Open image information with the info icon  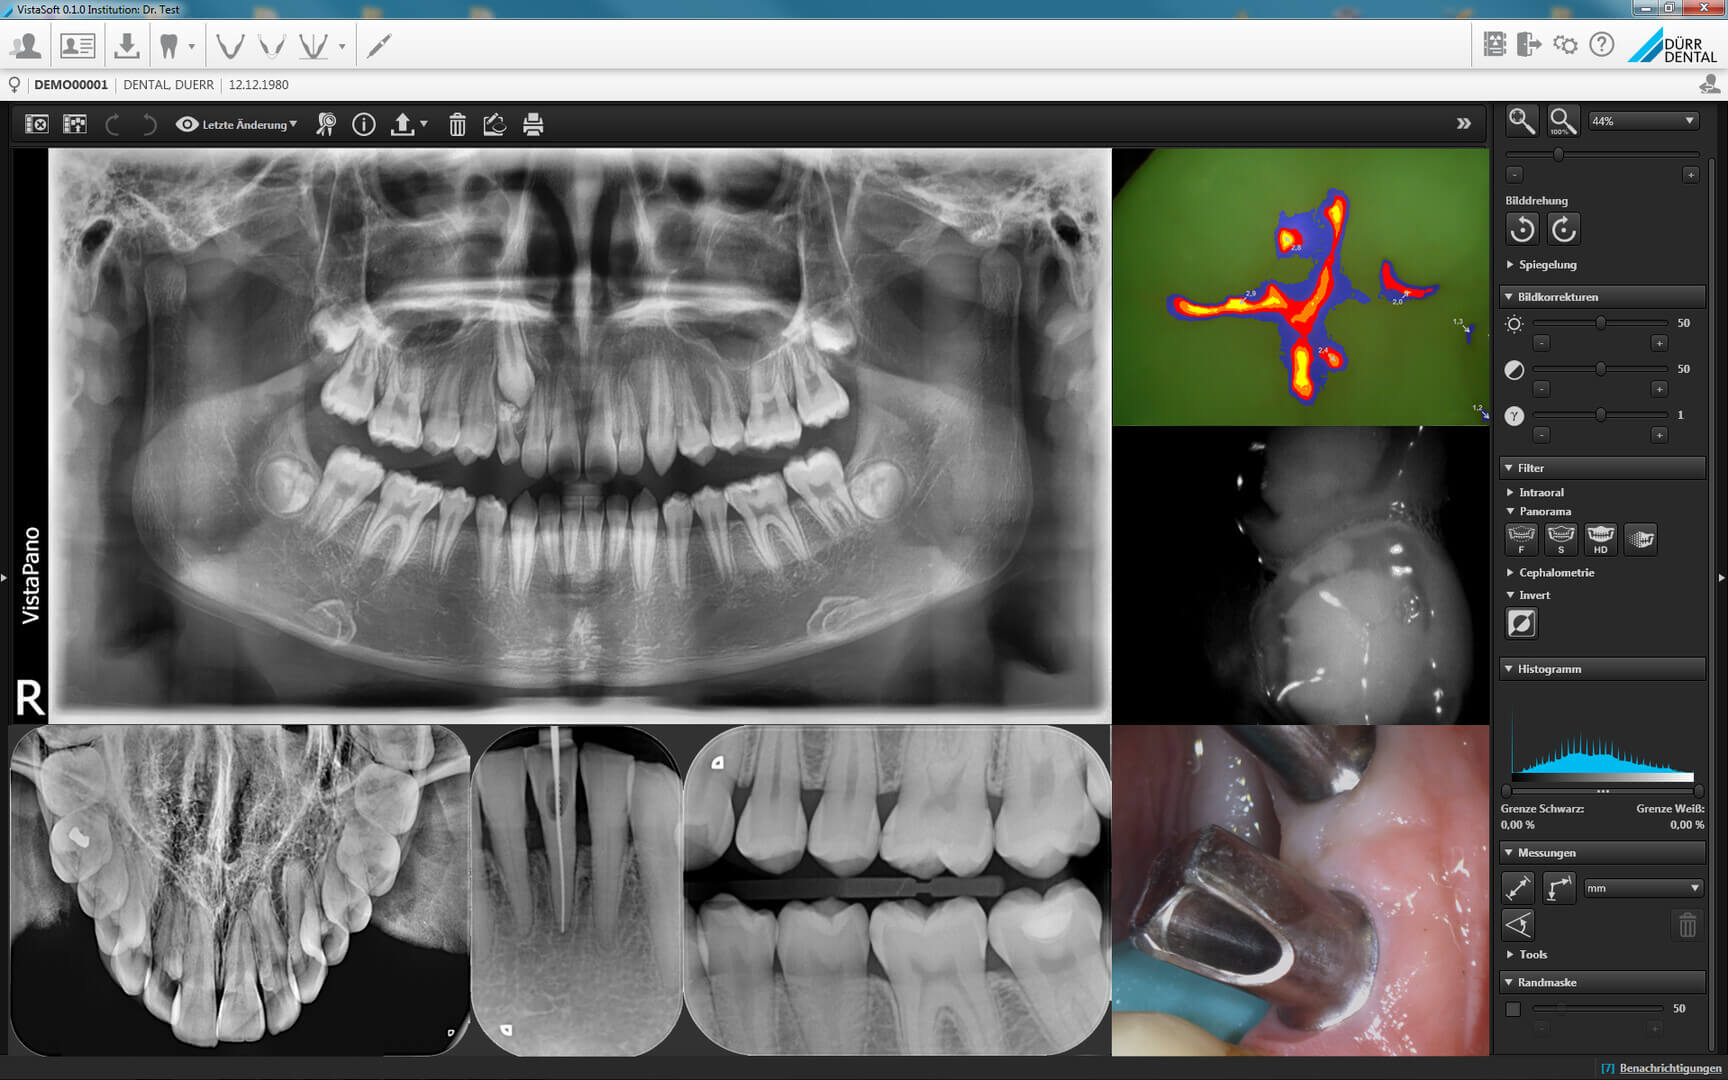(x=364, y=125)
